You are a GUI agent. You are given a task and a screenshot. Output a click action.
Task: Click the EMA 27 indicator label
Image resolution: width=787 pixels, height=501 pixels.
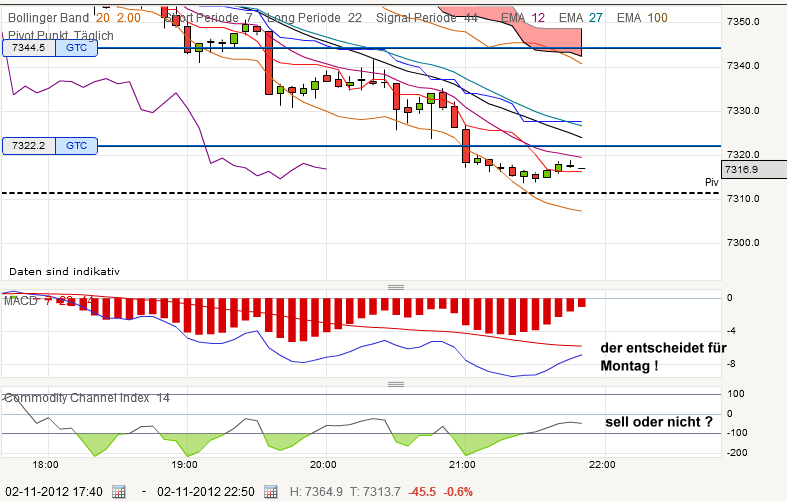581,18
